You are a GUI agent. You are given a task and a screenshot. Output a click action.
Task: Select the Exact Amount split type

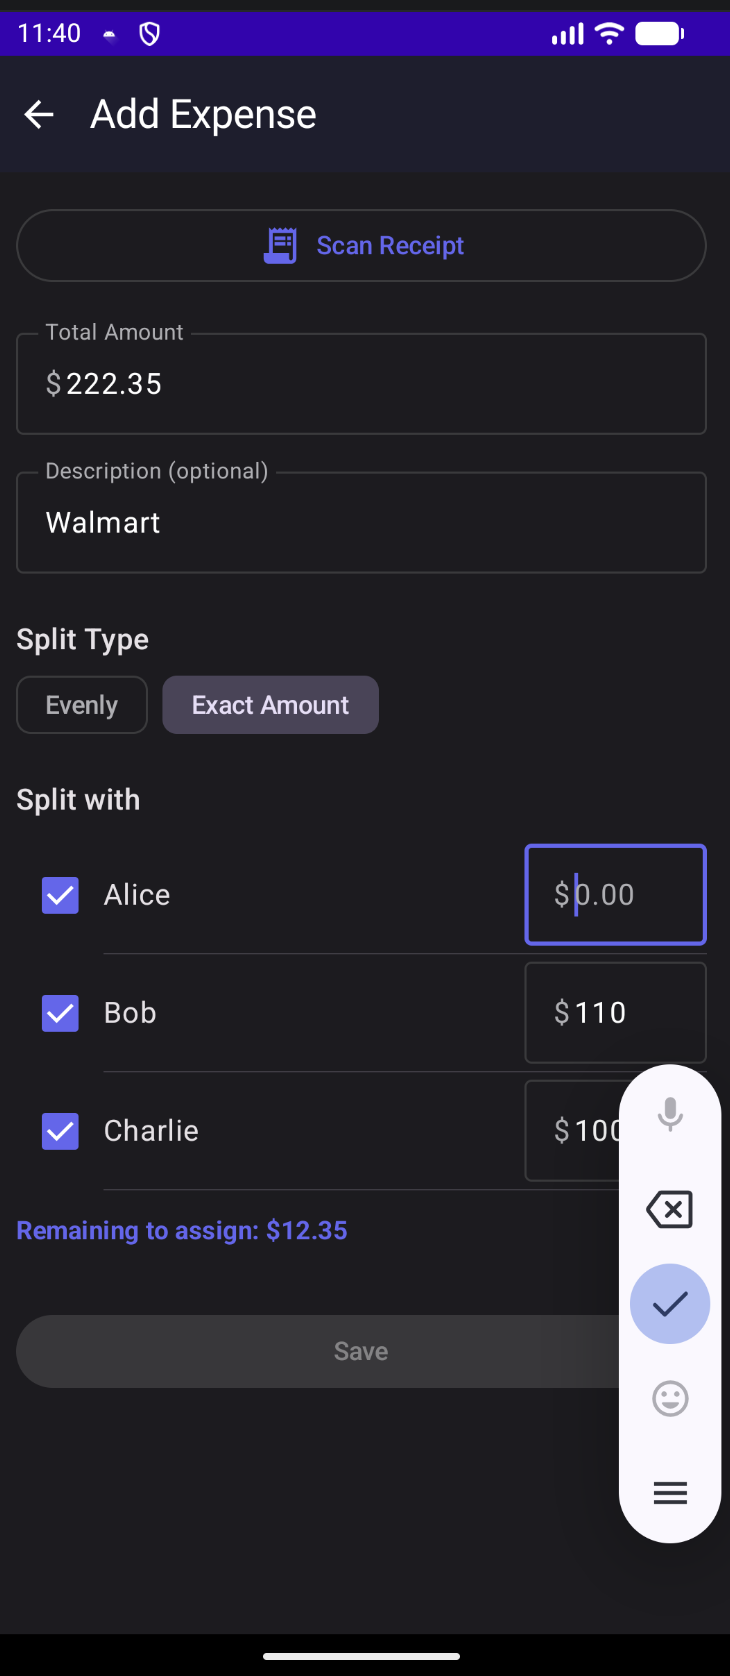[x=270, y=705]
